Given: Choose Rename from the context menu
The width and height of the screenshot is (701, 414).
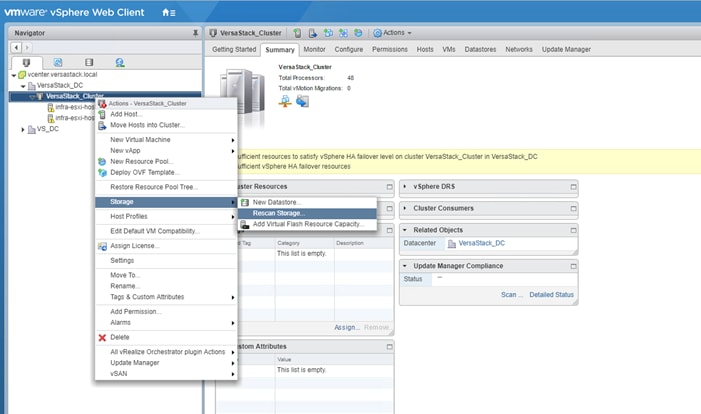Looking at the screenshot, I should [x=166, y=286].
